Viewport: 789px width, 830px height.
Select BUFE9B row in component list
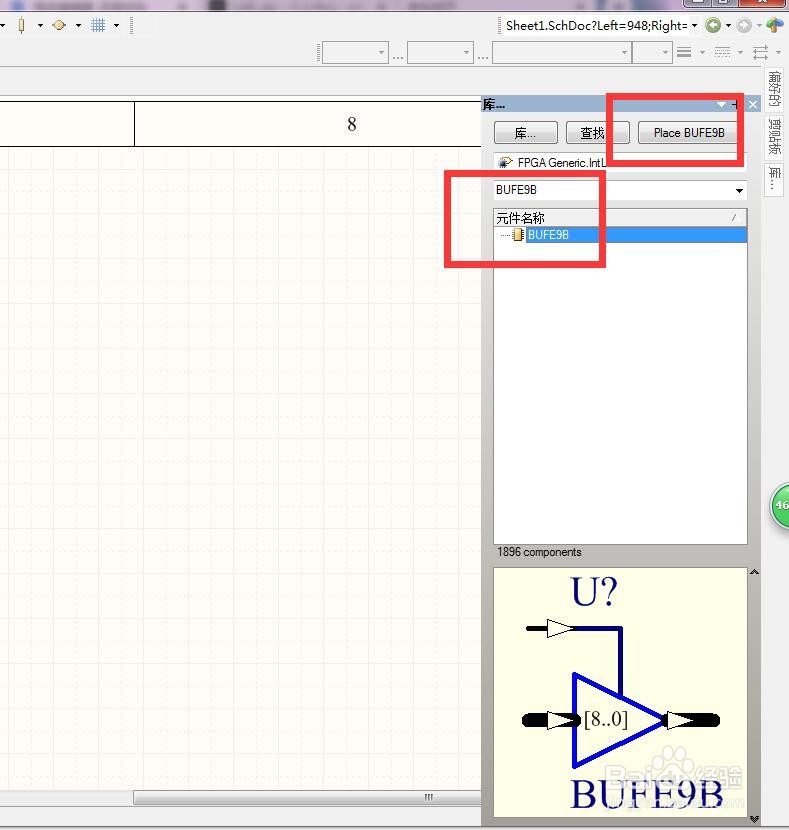(620, 234)
